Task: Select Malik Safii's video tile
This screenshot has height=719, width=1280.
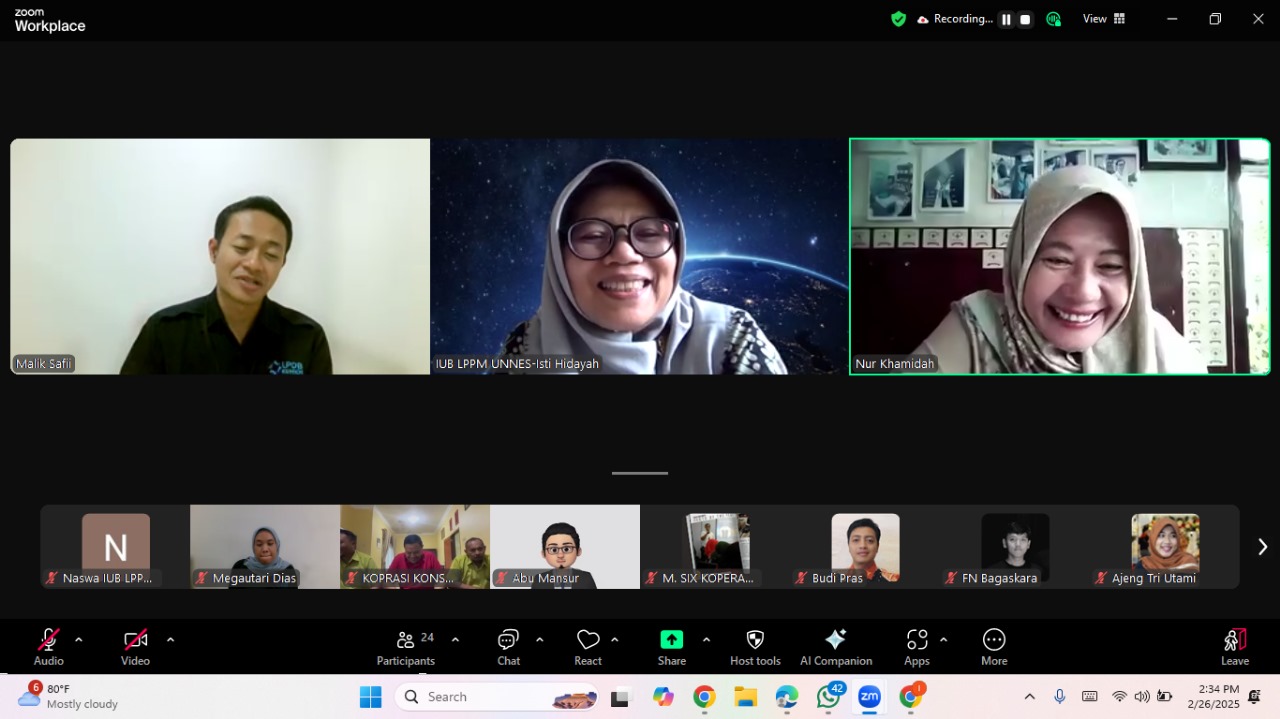Action: tap(220, 257)
